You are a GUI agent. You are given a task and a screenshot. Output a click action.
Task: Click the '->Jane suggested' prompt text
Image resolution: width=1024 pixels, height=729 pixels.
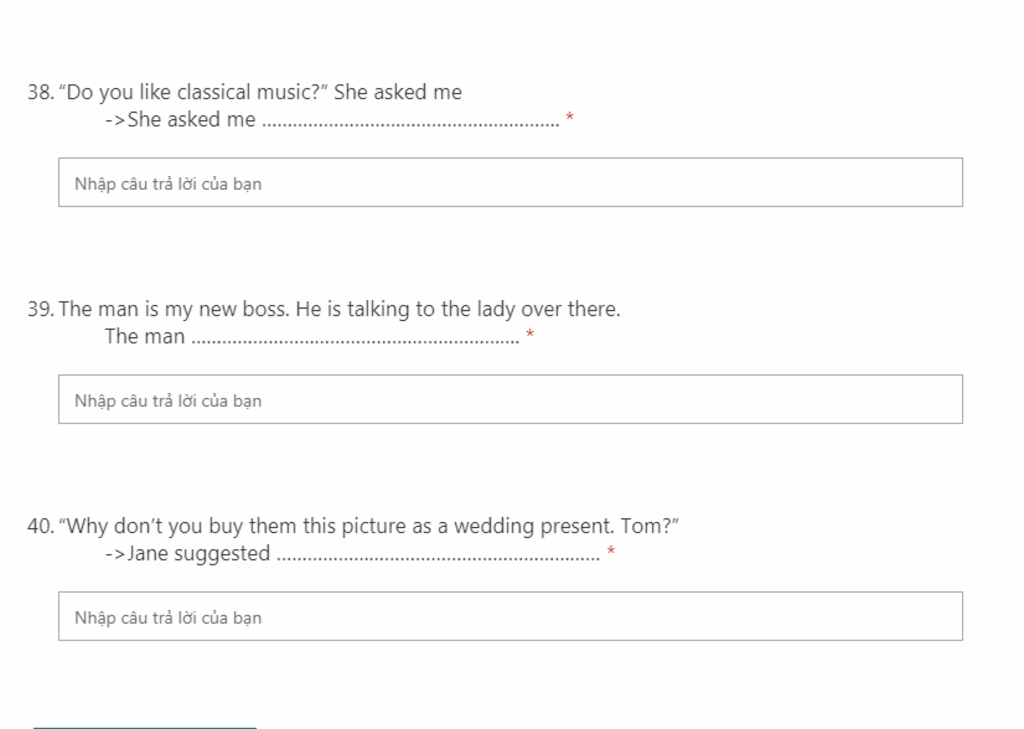click(x=187, y=553)
